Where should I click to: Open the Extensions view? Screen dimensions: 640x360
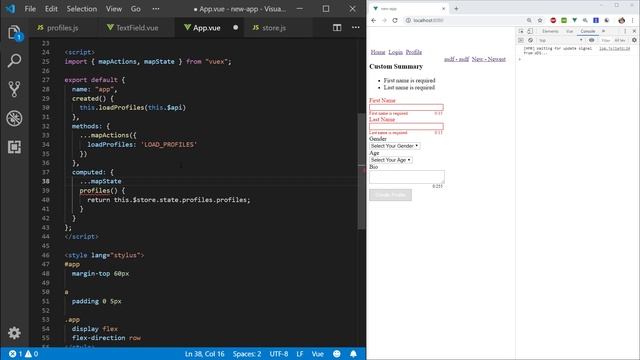pyautogui.click(x=14, y=147)
